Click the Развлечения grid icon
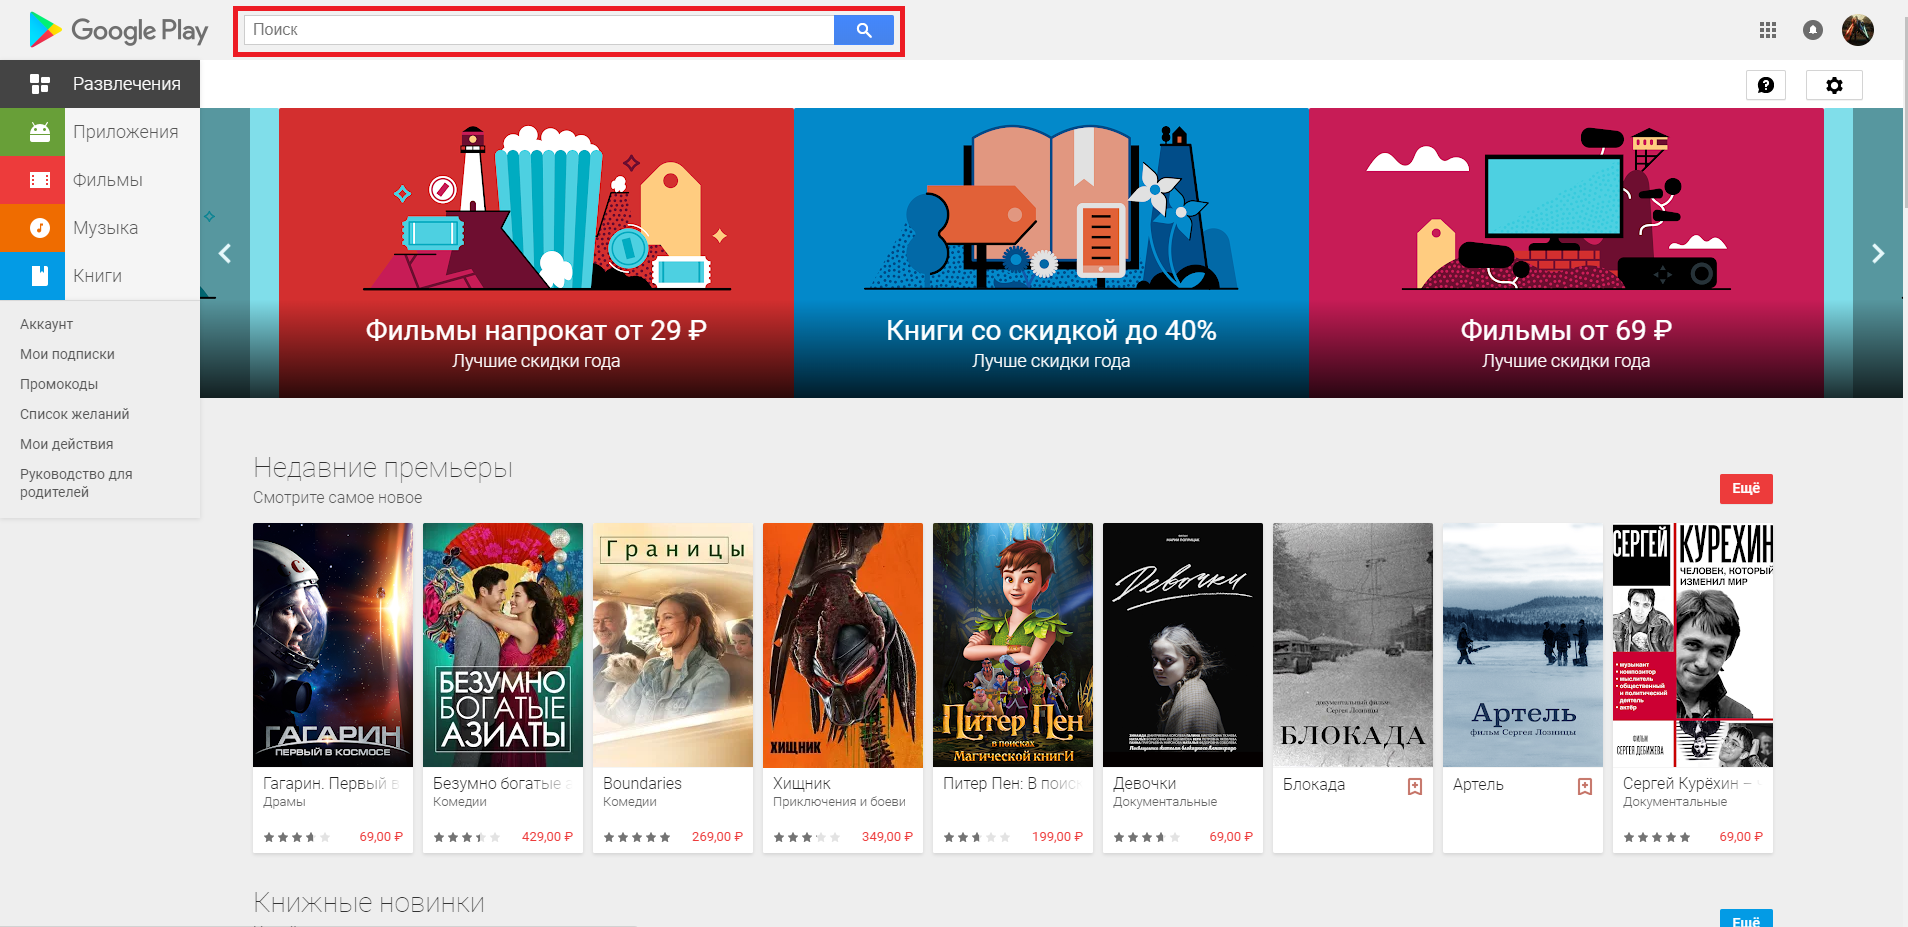Viewport: 1908px width, 927px height. [40, 84]
